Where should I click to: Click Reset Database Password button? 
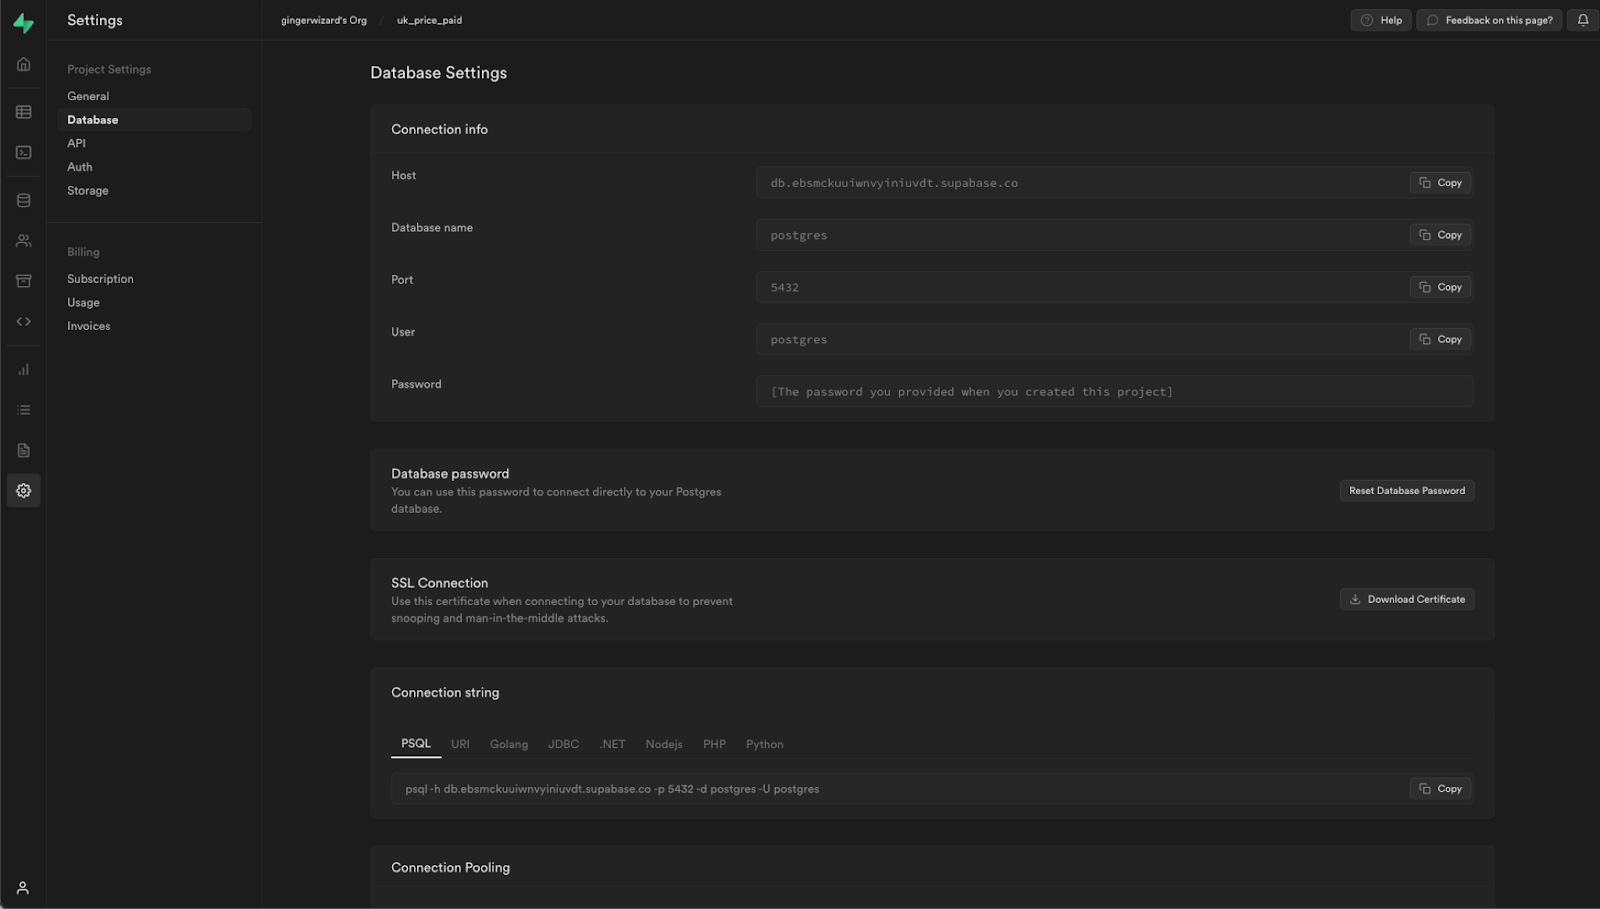pos(1406,491)
